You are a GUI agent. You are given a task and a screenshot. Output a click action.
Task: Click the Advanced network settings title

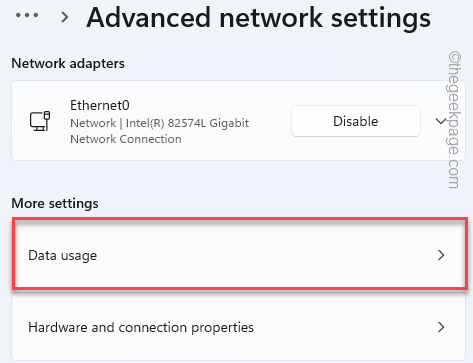[x=258, y=18]
